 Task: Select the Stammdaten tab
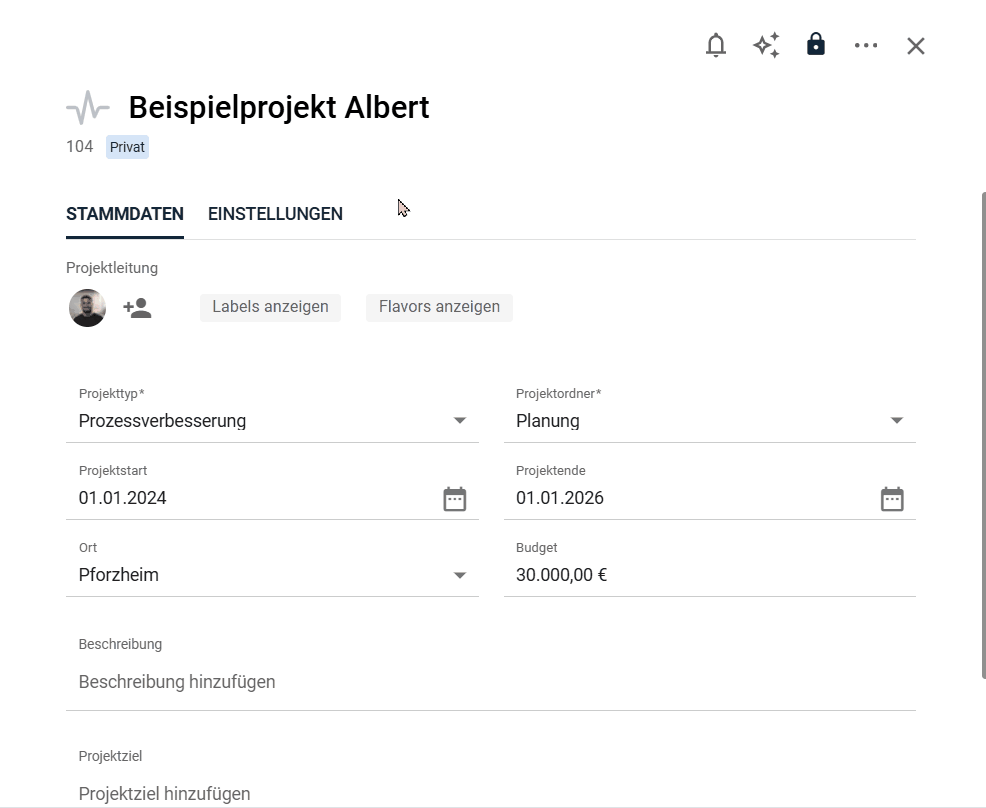tap(125, 214)
